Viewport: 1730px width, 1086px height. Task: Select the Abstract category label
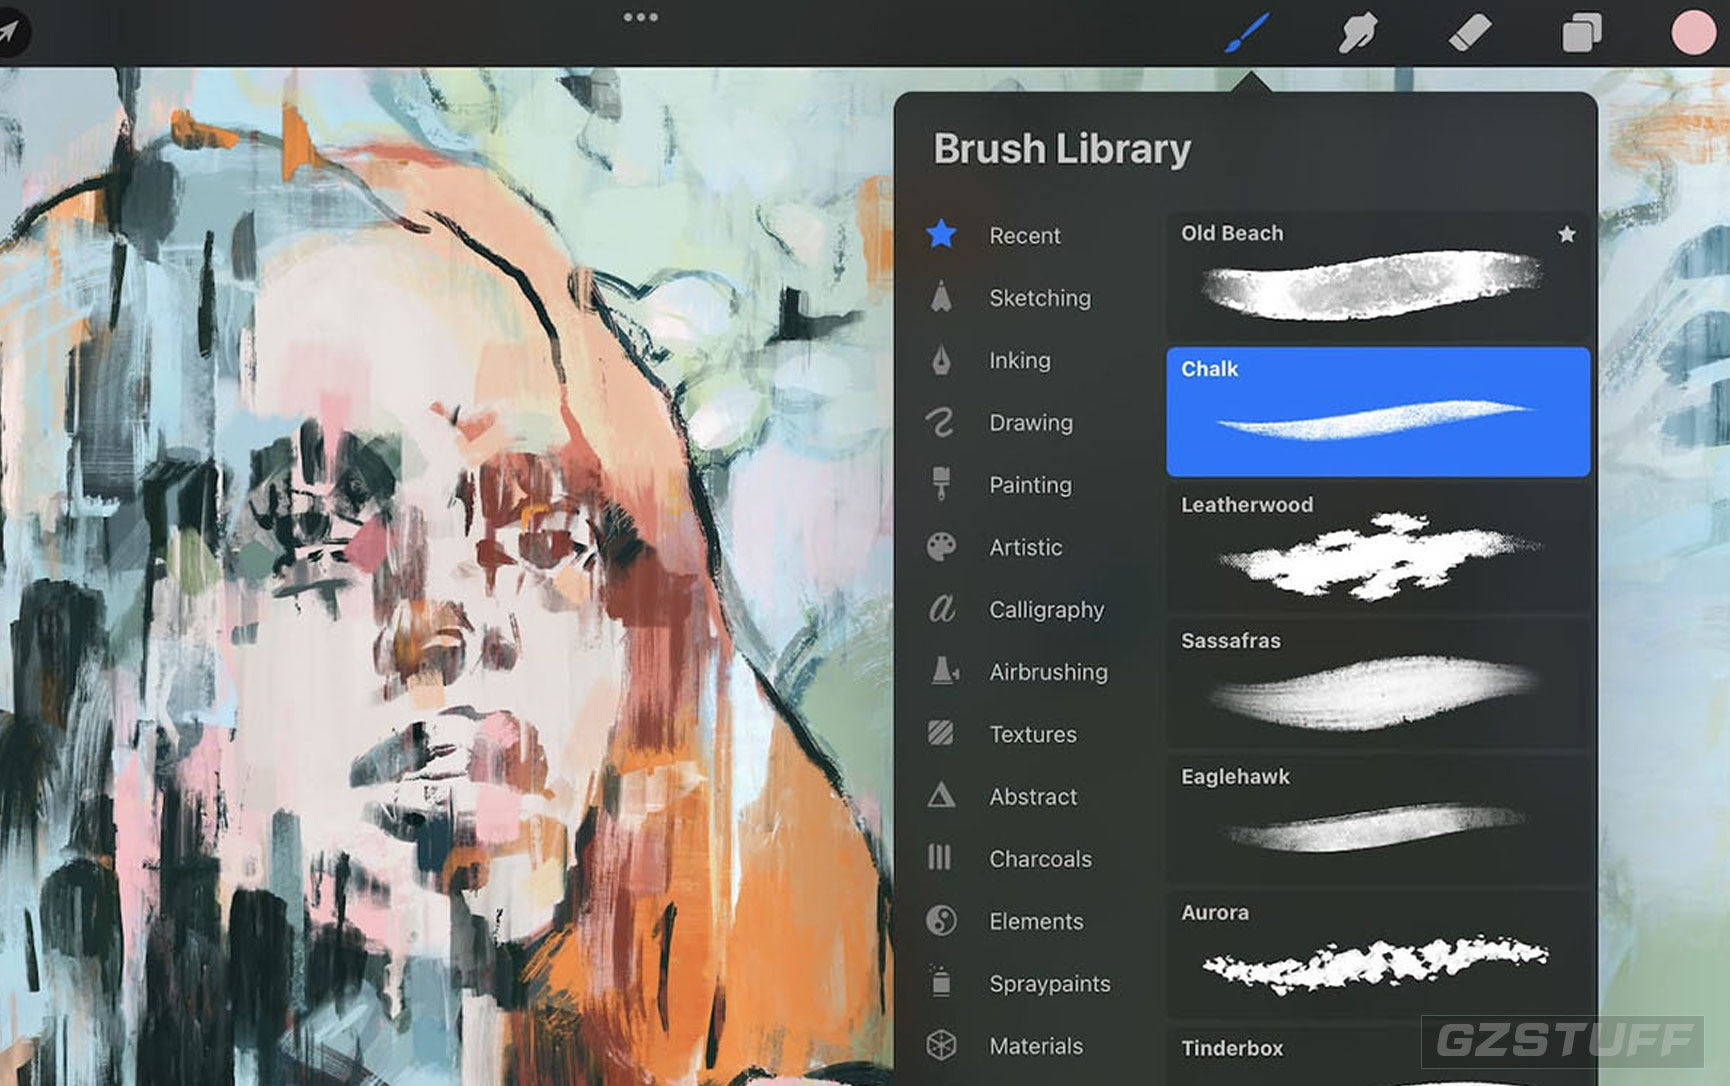click(1033, 797)
